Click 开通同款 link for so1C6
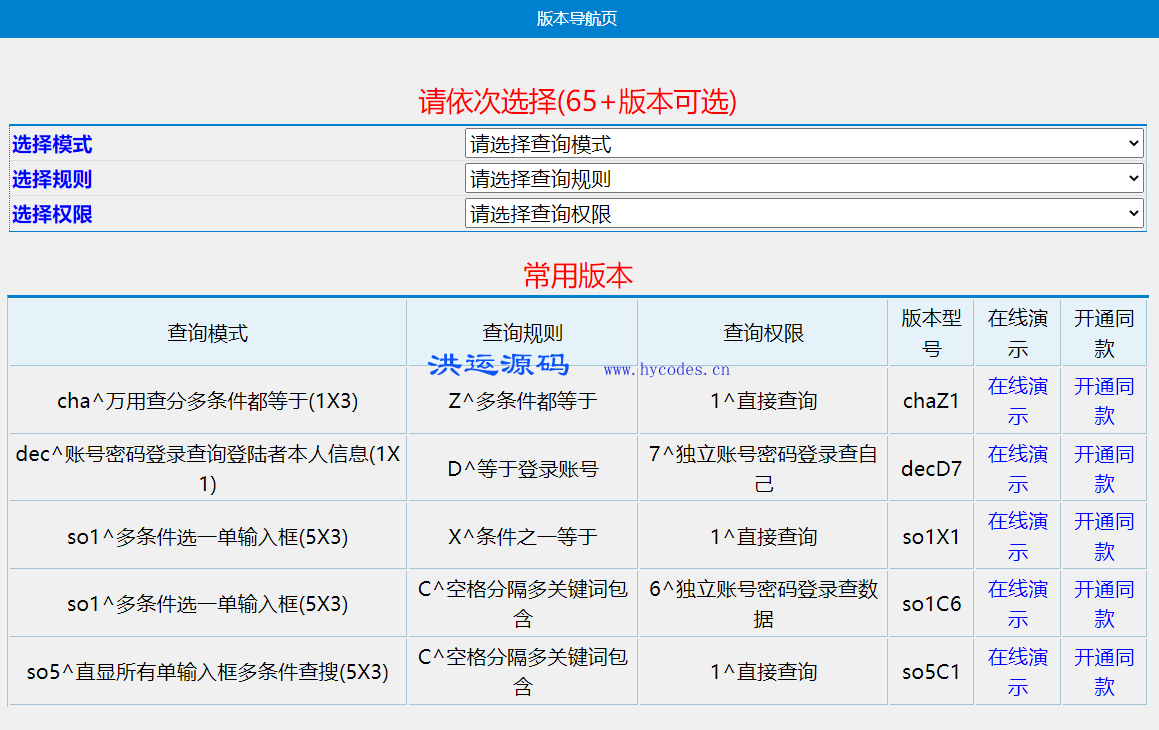Image resolution: width=1159 pixels, height=730 pixels. coord(1104,604)
